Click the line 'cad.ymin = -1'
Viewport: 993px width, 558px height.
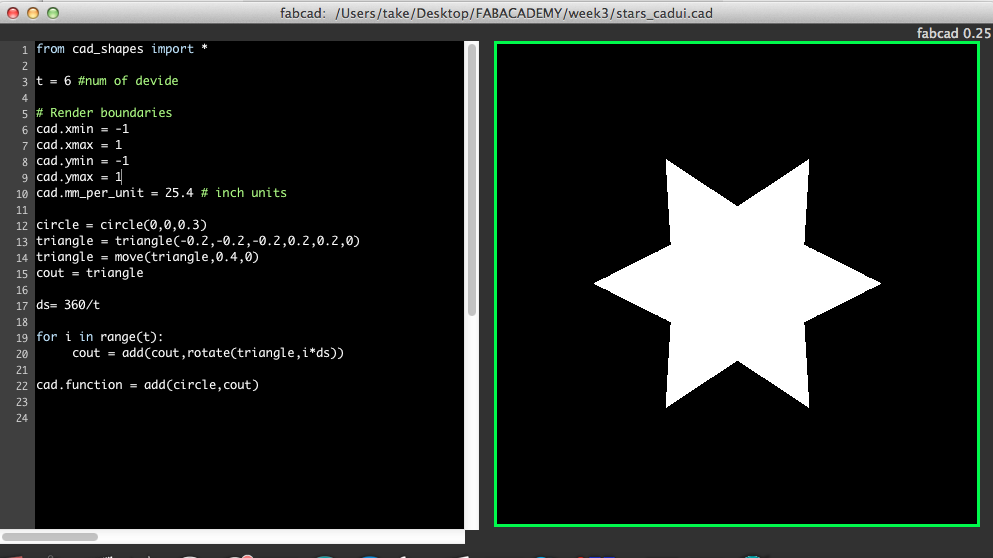click(82, 161)
